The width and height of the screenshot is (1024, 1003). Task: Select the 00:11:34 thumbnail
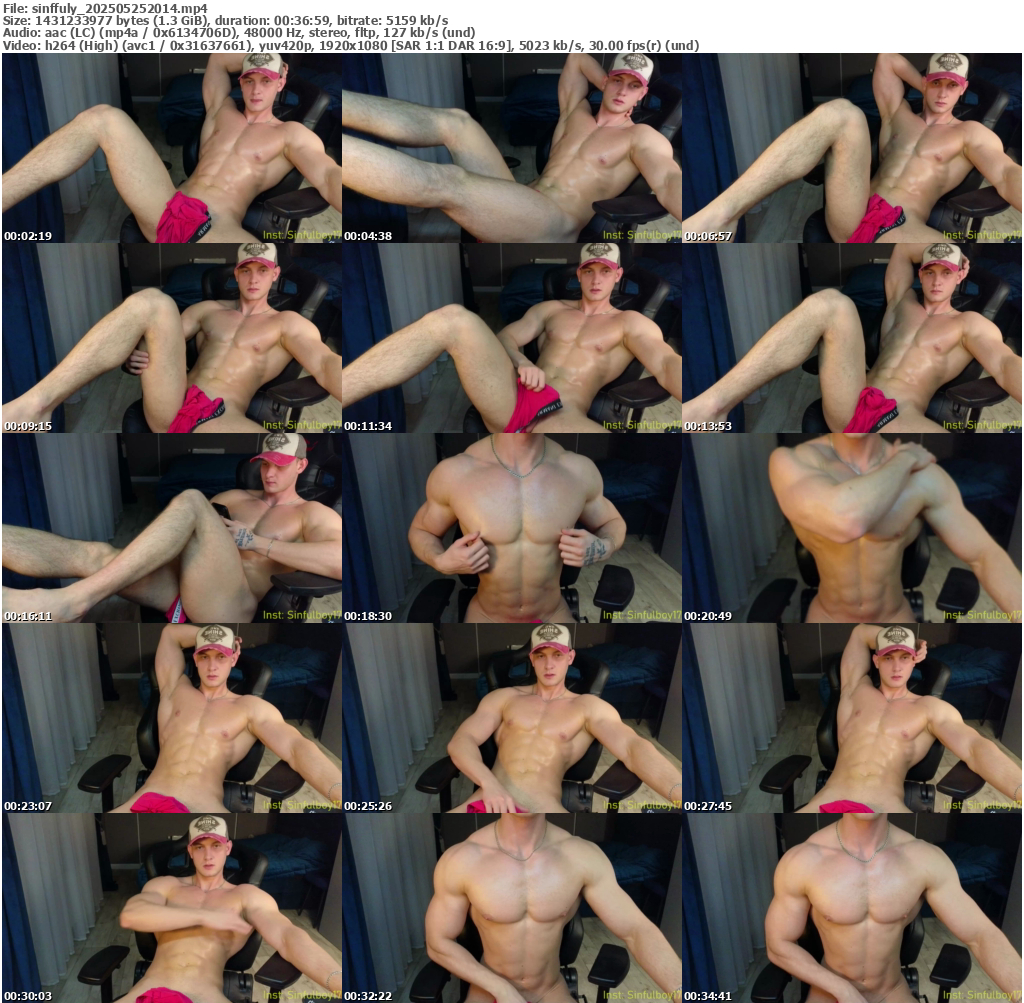tap(511, 338)
